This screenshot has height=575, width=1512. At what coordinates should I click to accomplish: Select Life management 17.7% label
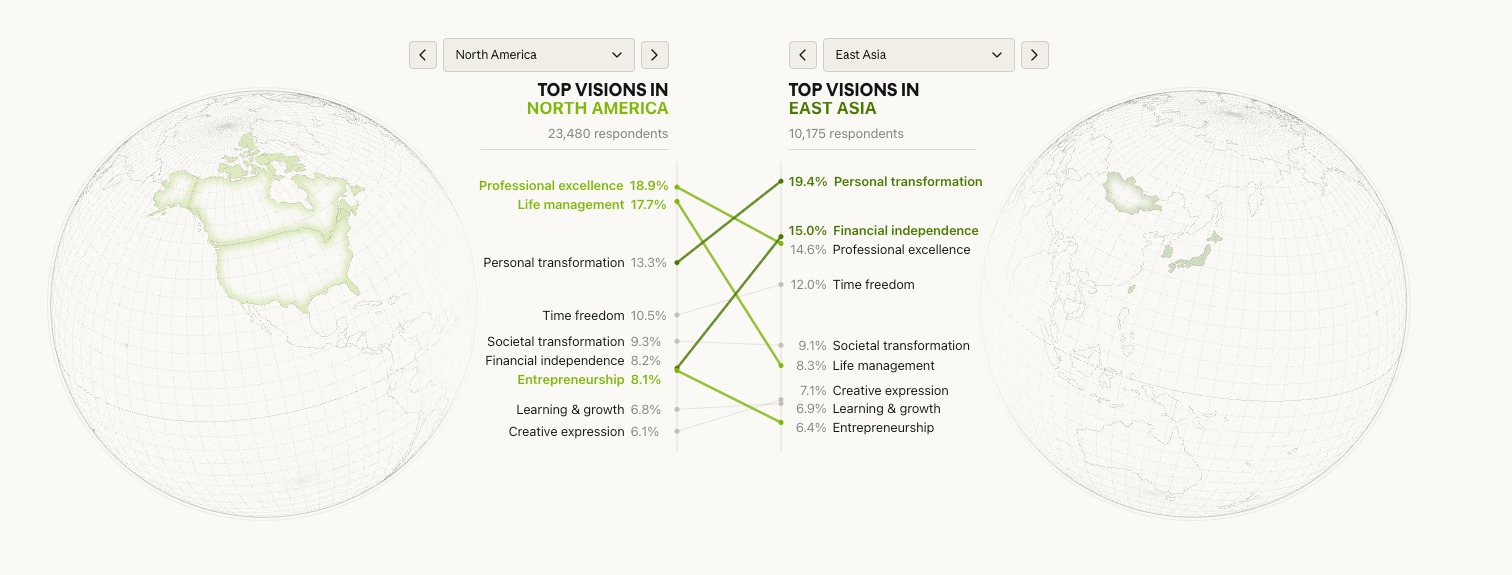tap(591, 205)
